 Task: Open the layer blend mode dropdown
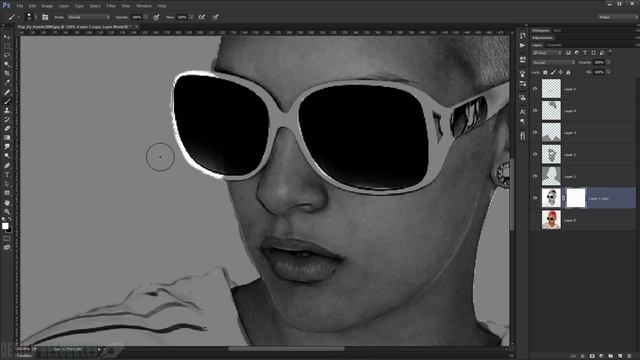click(x=553, y=62)
